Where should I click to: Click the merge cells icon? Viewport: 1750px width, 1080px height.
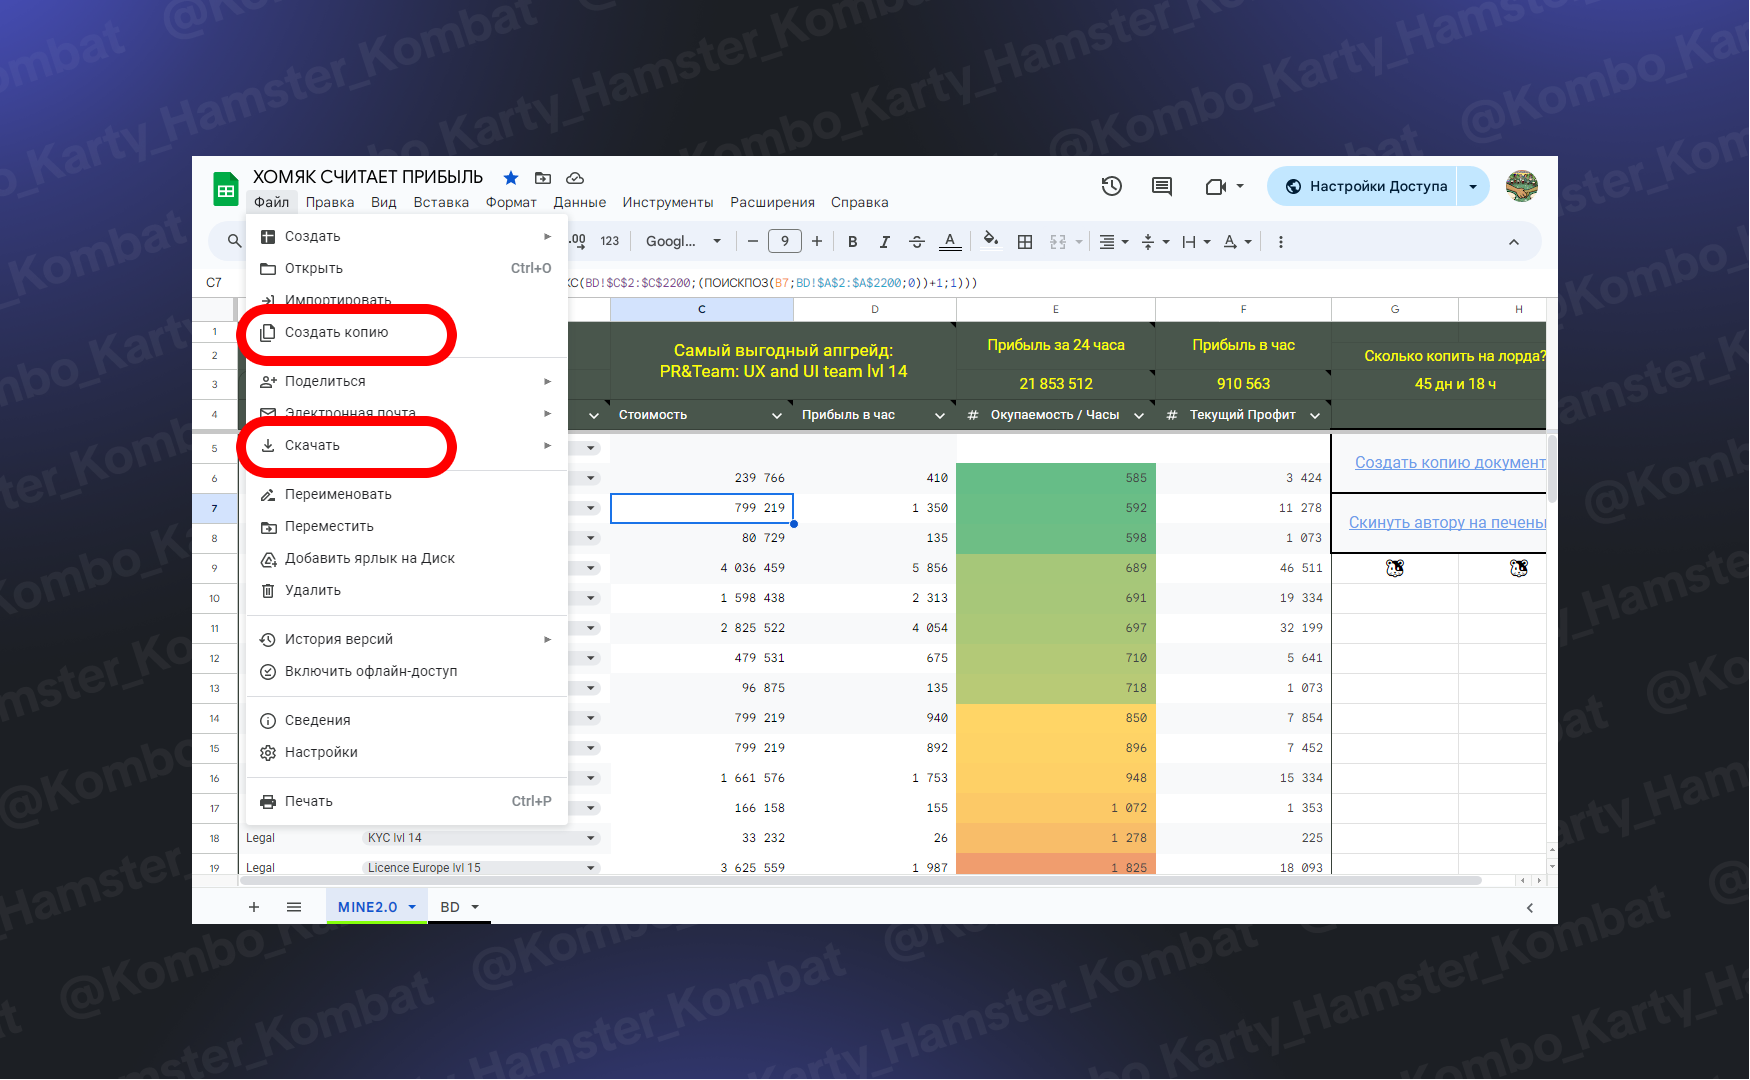click(x=1058, y=241)
